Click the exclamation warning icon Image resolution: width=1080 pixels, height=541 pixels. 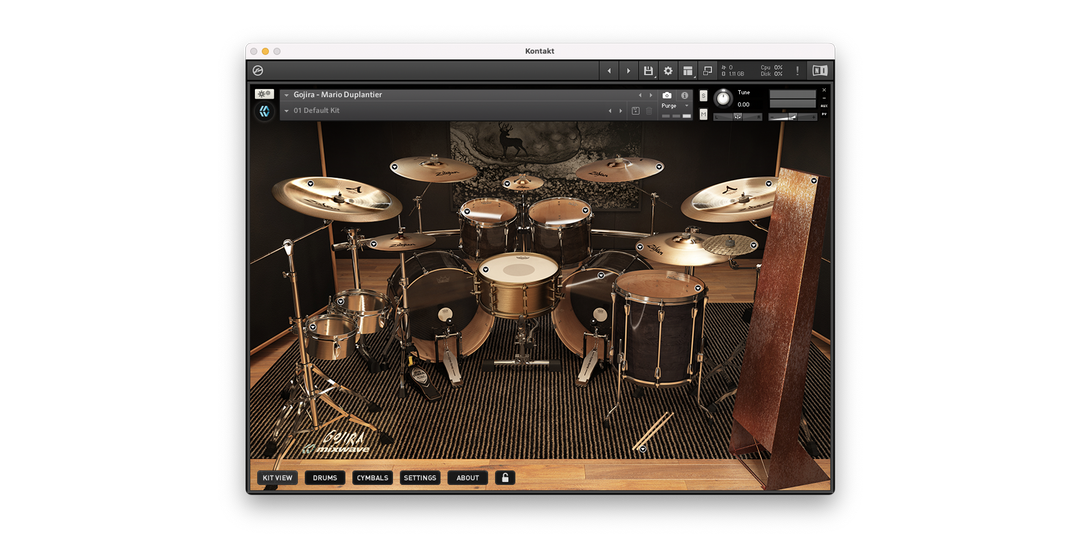click(x=797, y=71)
